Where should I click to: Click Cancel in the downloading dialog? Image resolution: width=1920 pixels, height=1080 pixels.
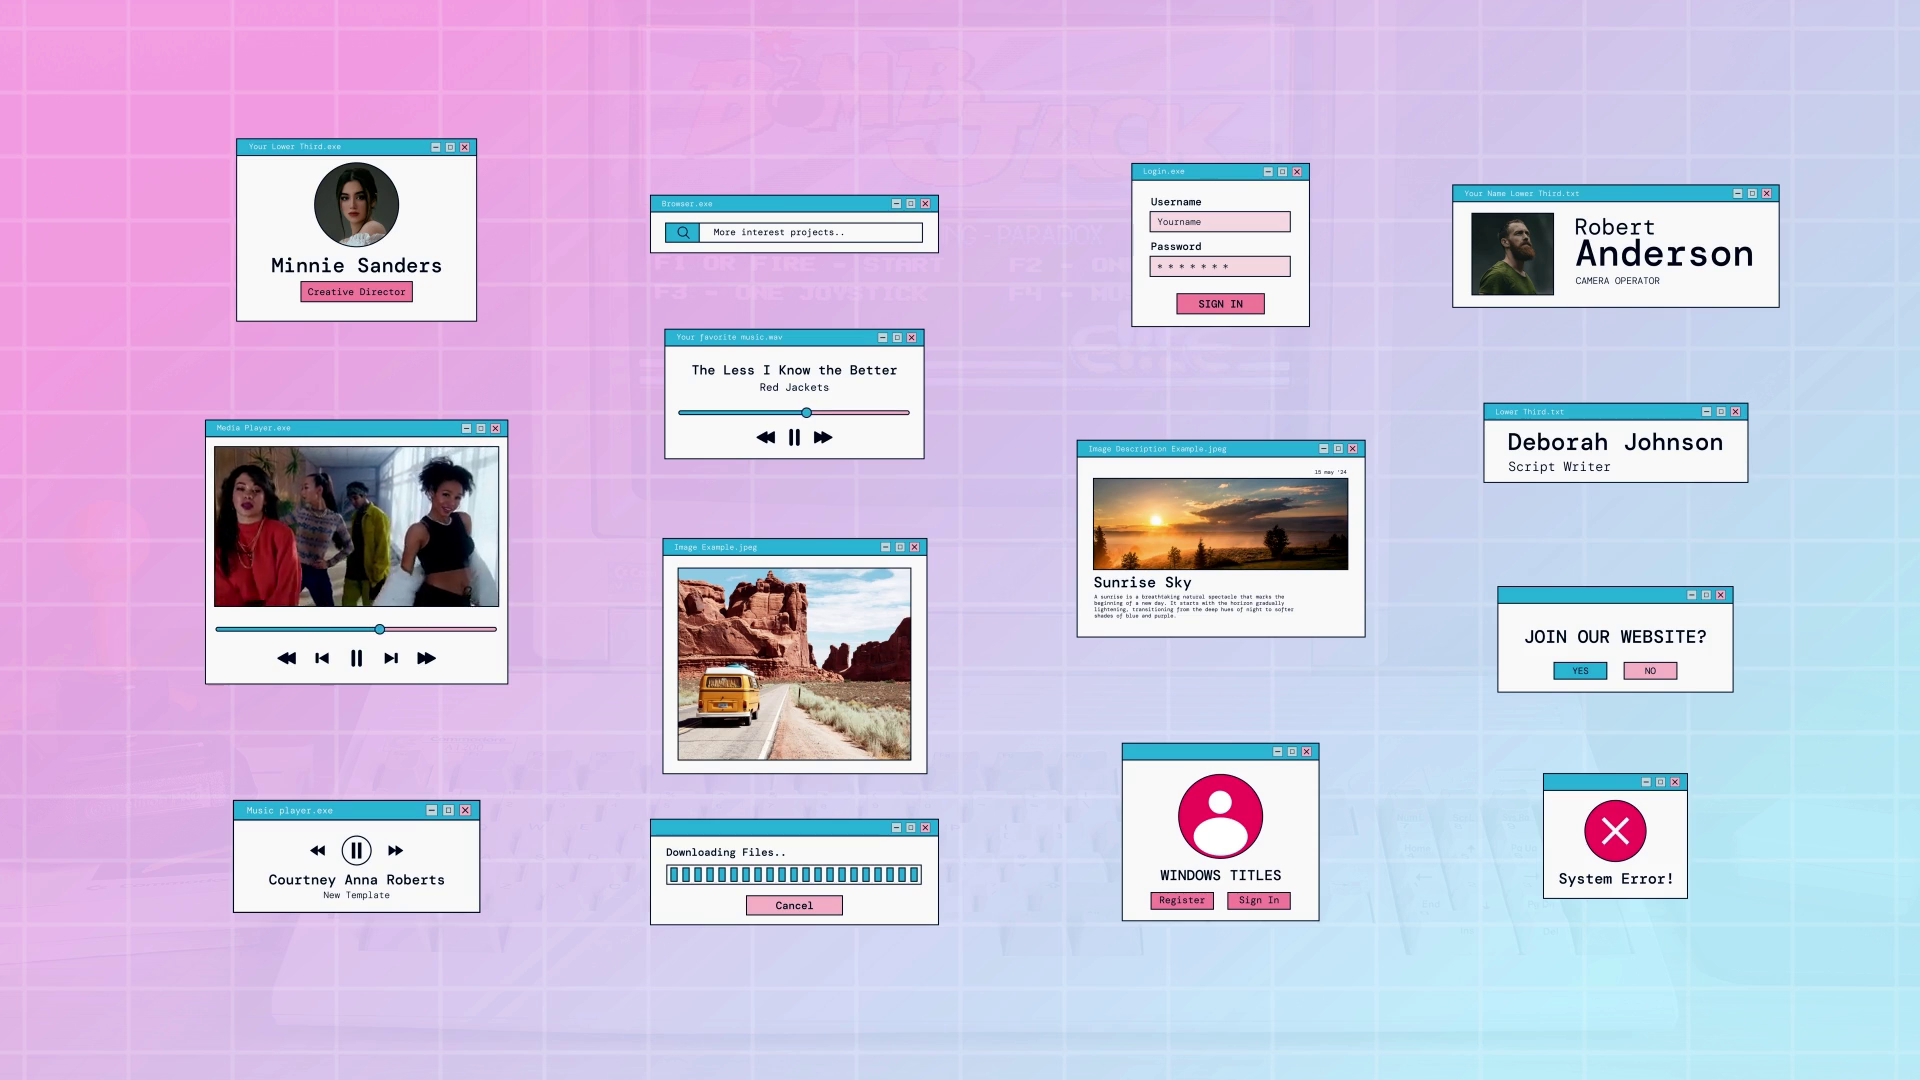[794, 905]
